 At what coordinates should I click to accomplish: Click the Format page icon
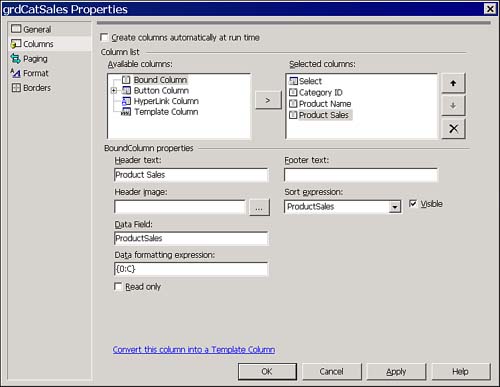click(x=16, y=73)
